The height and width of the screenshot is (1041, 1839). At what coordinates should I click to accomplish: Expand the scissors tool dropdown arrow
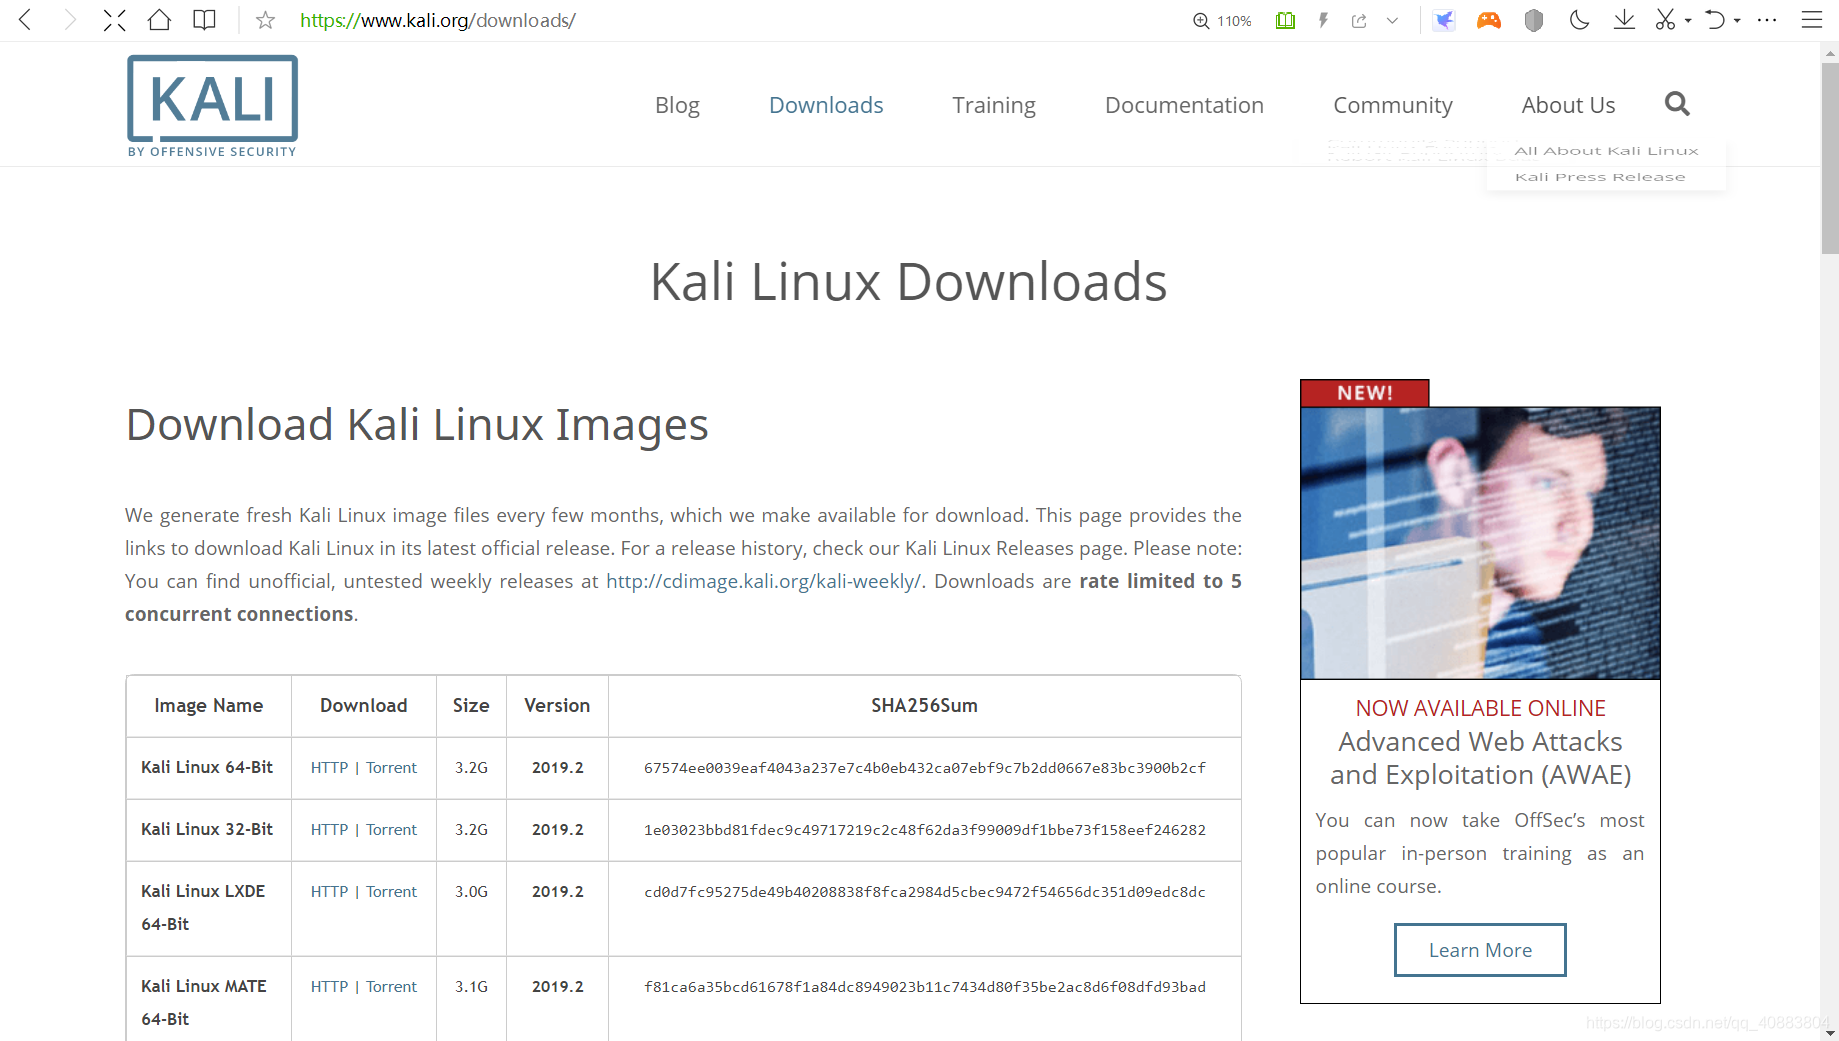[x=1688, y=21]
